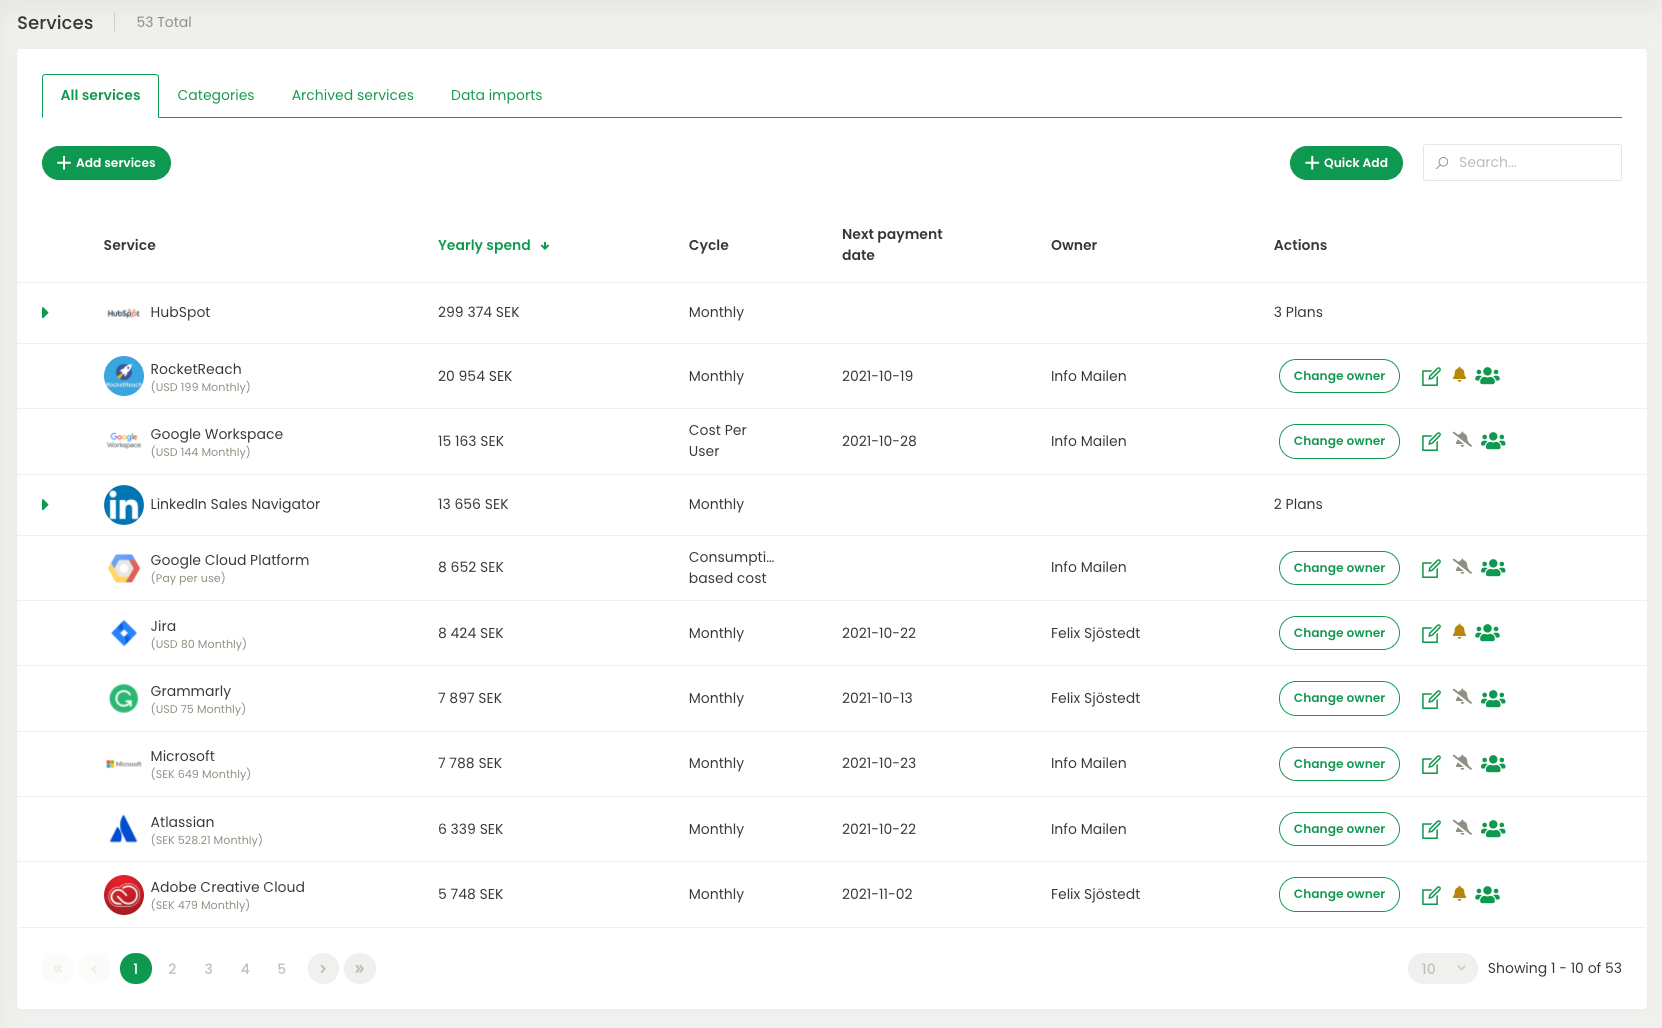Jump to last page arrow
This screenshot has width=1662, height=1028.
pyautogui.click(x=360, y=969)
